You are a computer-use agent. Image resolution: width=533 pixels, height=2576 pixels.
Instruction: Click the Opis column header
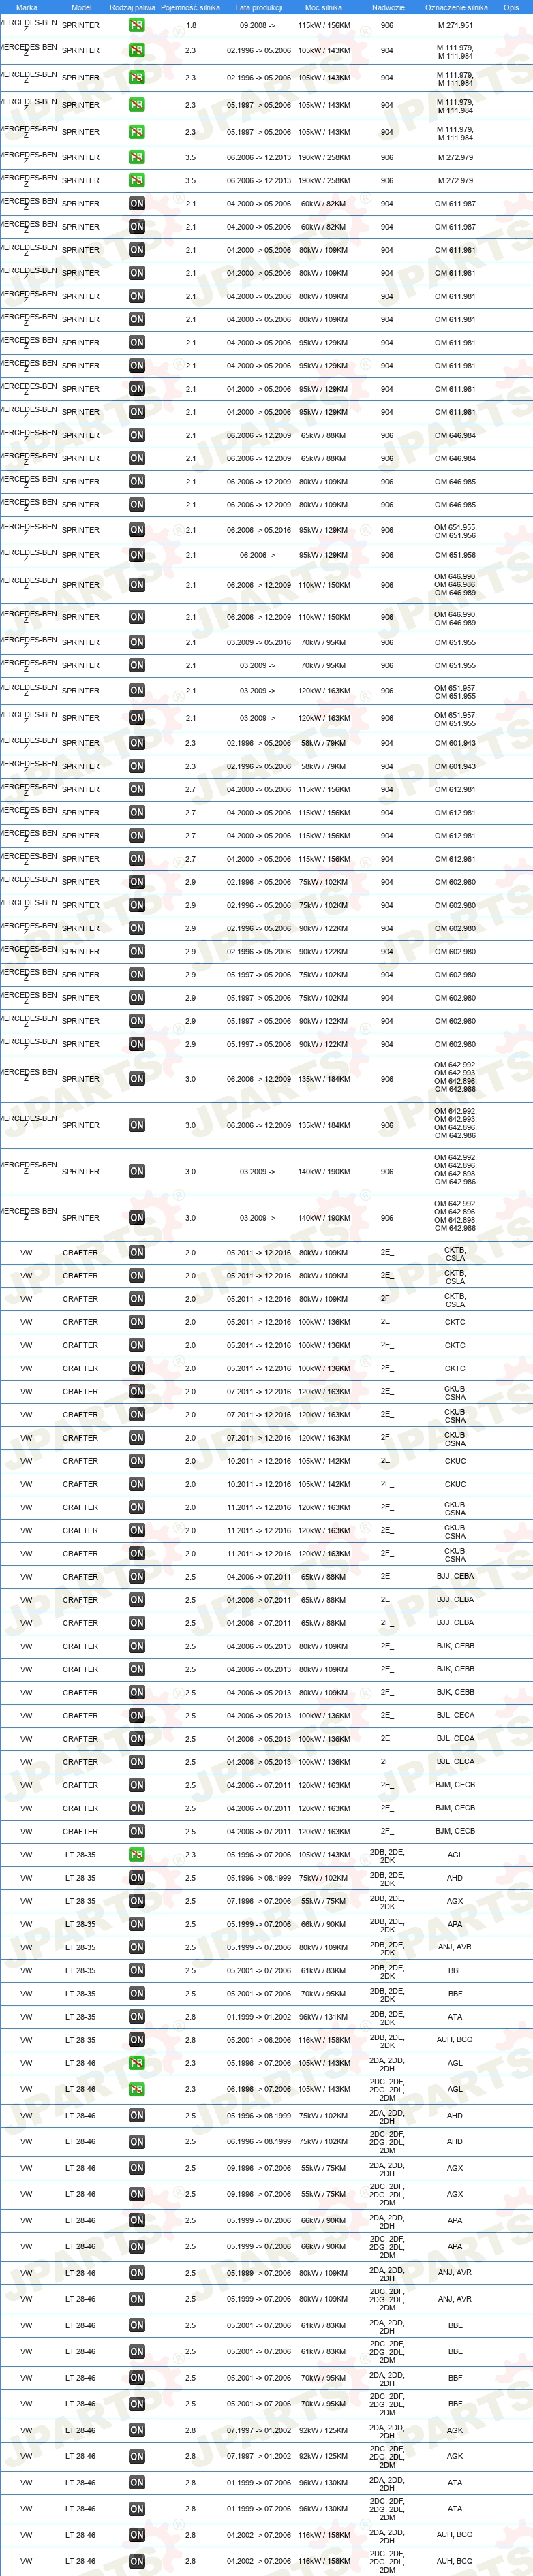coord(511,7)
